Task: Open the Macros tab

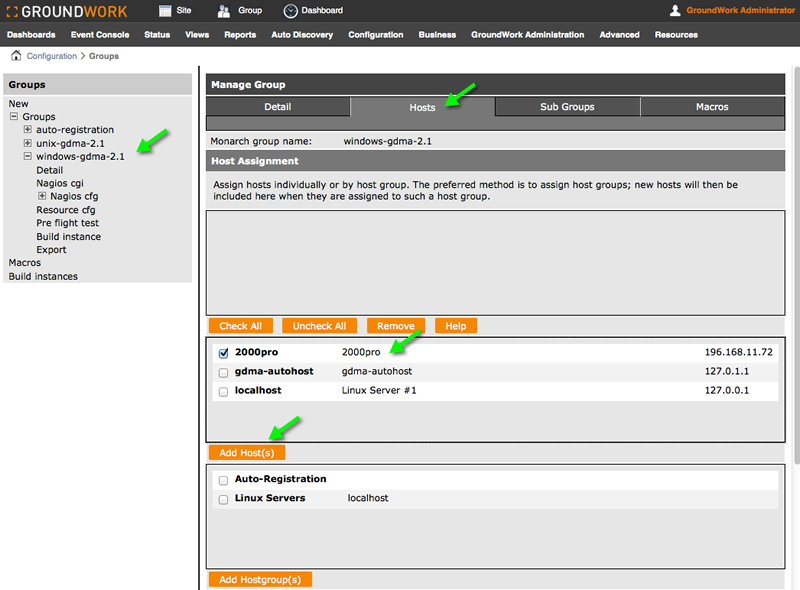Action: (x=712, y=107)
